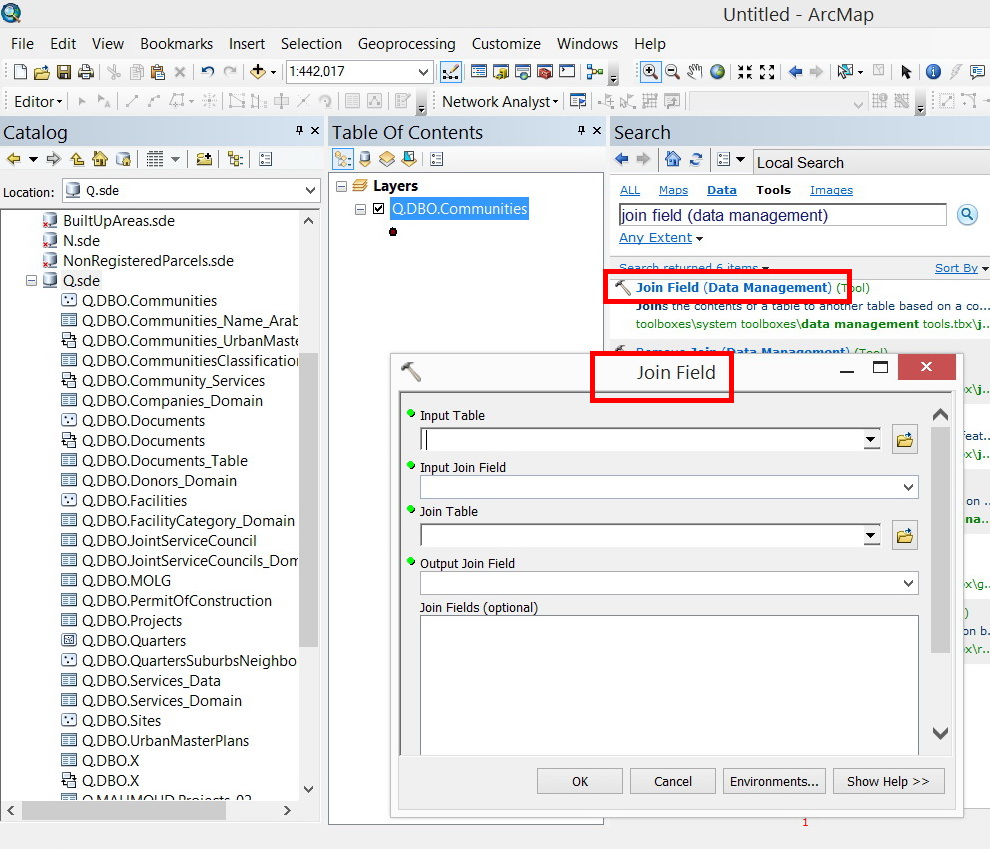Select the Zoom Out tool

(x=672, y=71)
